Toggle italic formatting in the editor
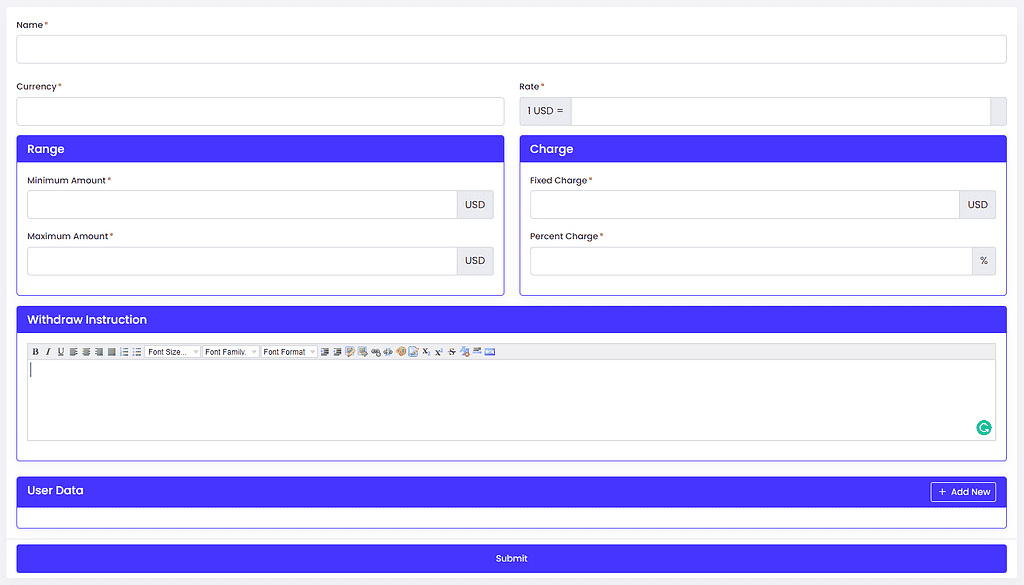 point(48,352)
